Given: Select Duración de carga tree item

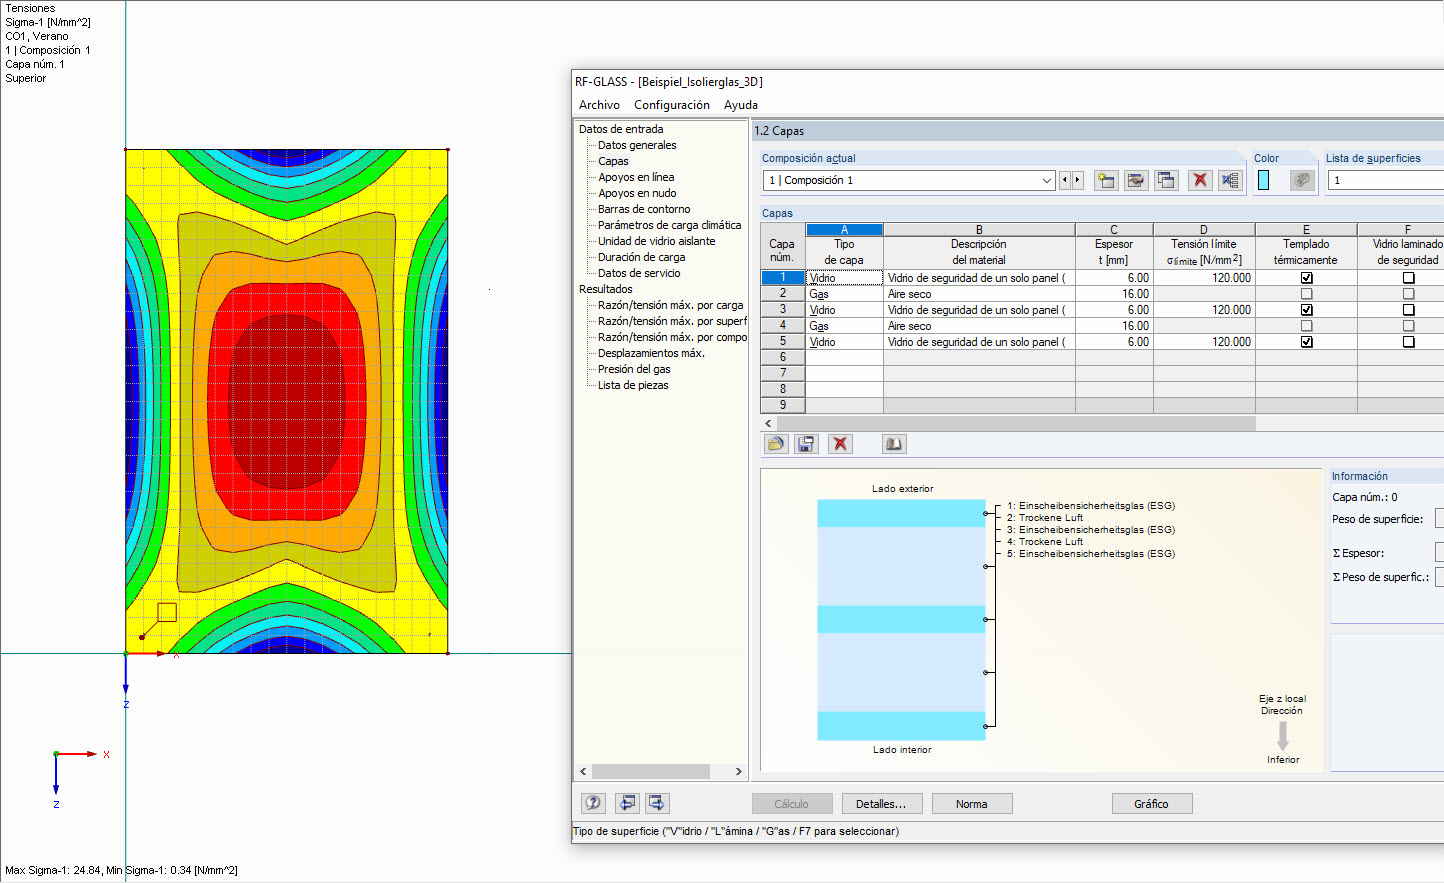Looking at the screenshot, I should coord(641,257).
